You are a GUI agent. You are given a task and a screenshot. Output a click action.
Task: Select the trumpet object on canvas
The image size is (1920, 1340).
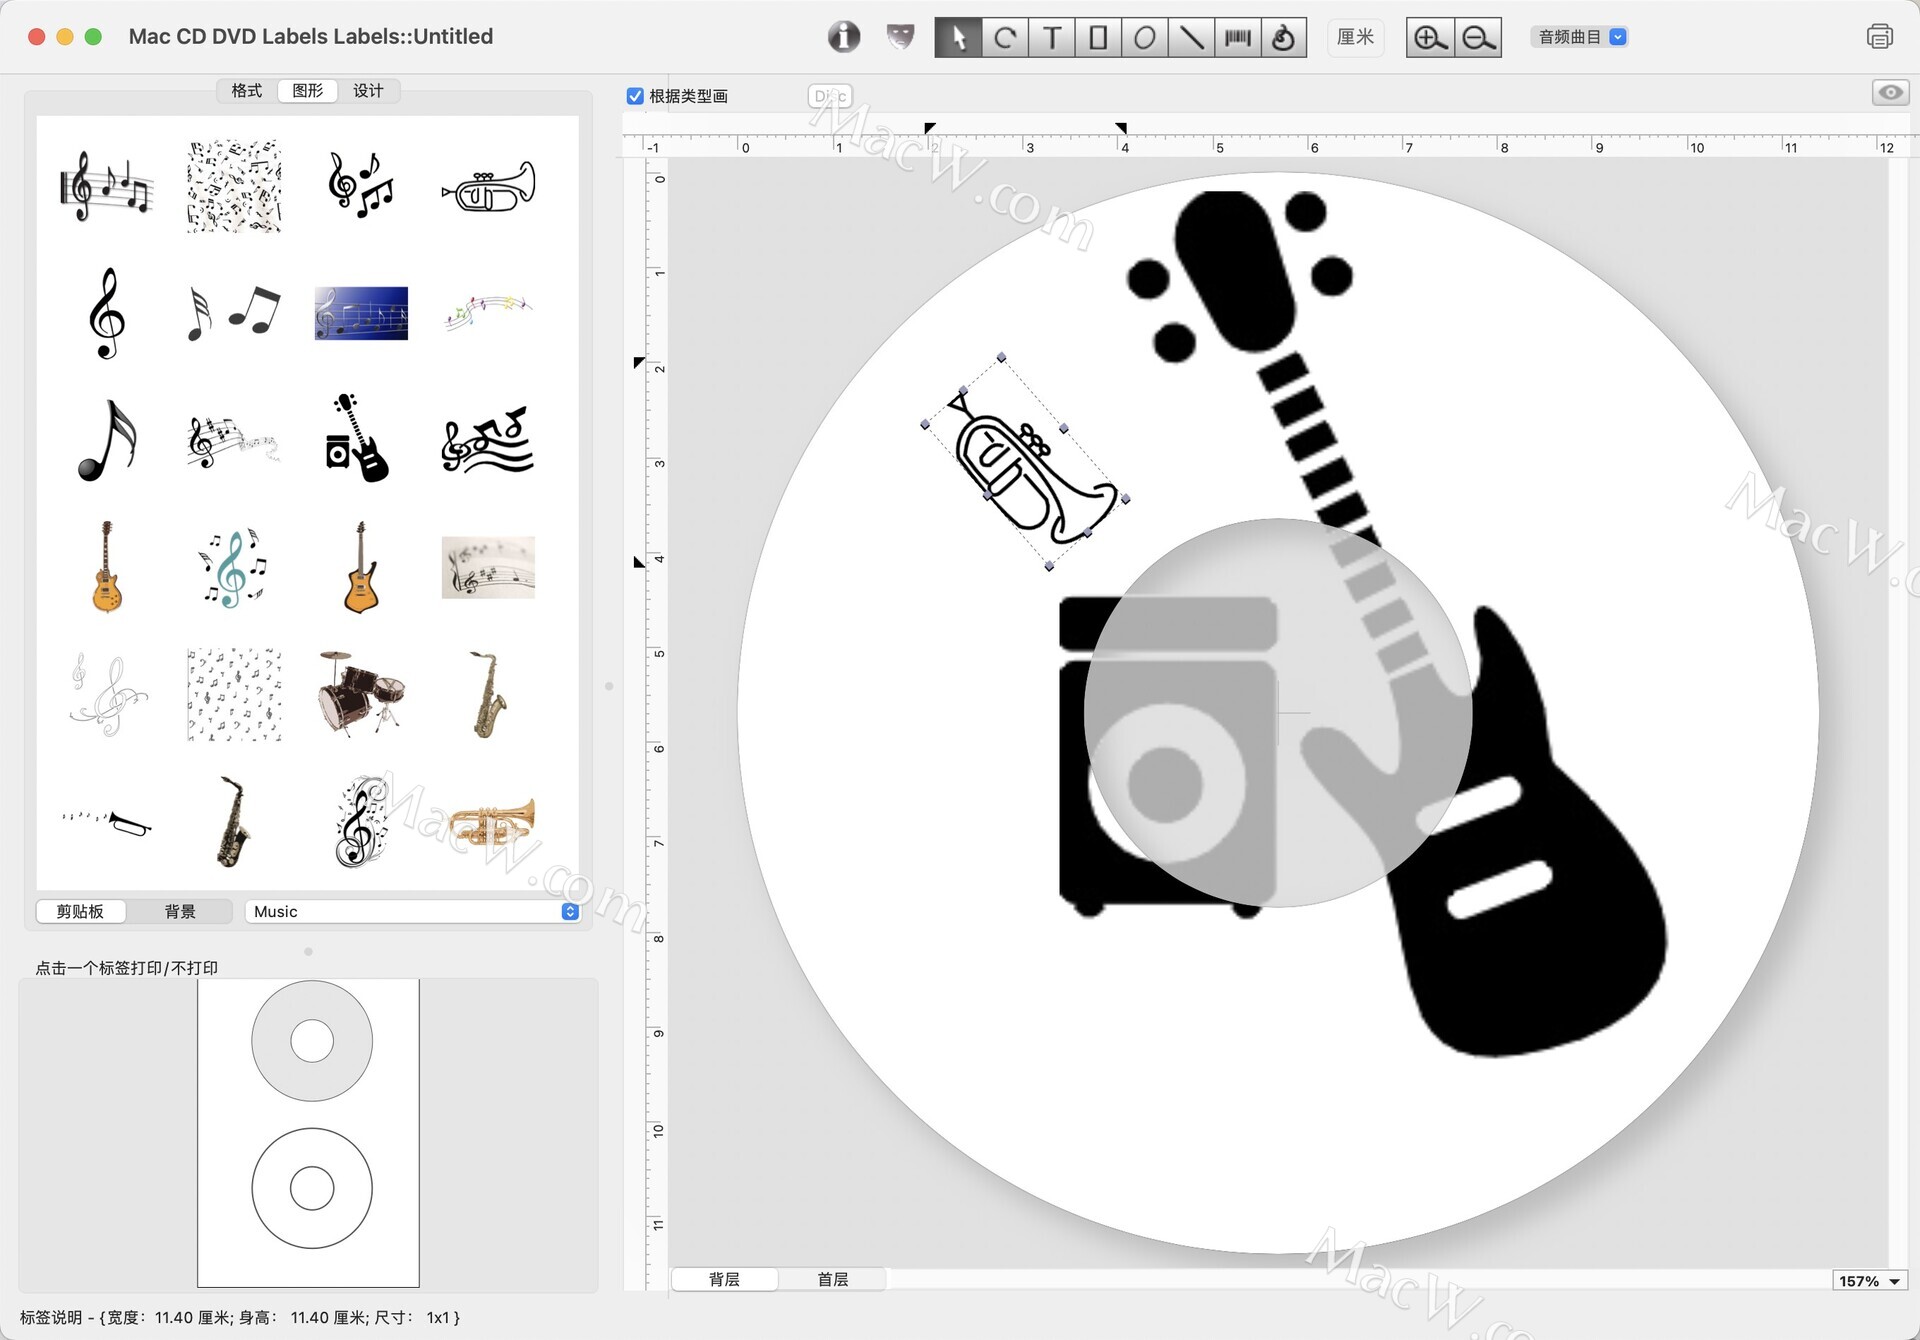pos(1026,462)
